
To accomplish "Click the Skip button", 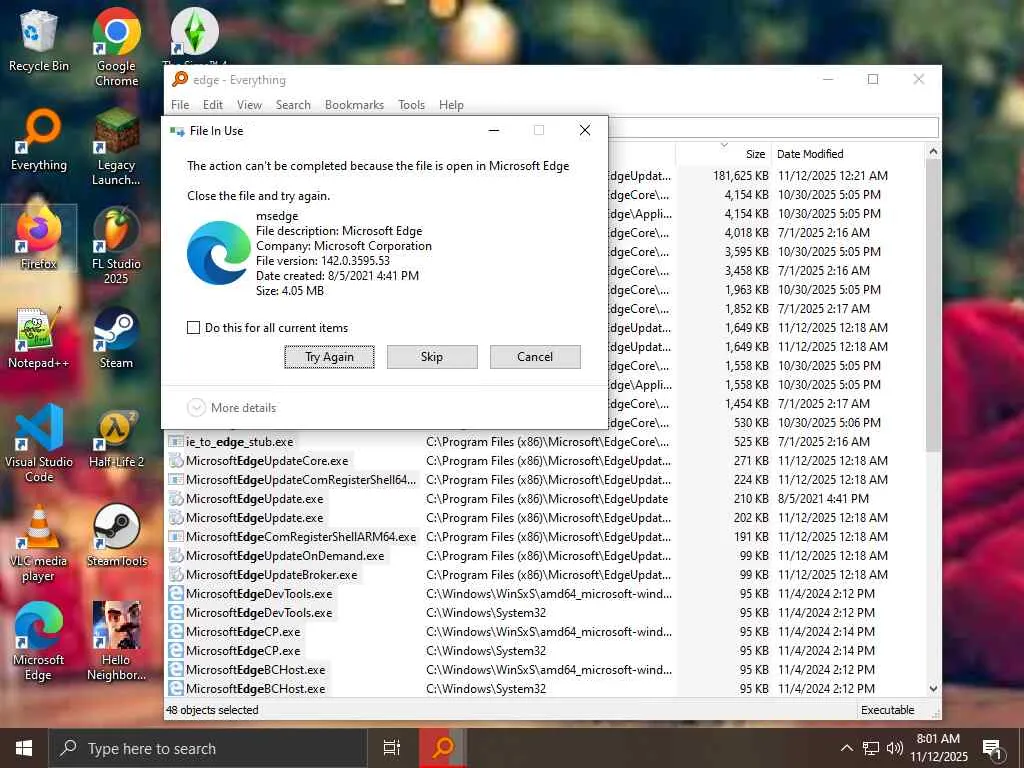I will pyautogui.click(x=432, y=357).
